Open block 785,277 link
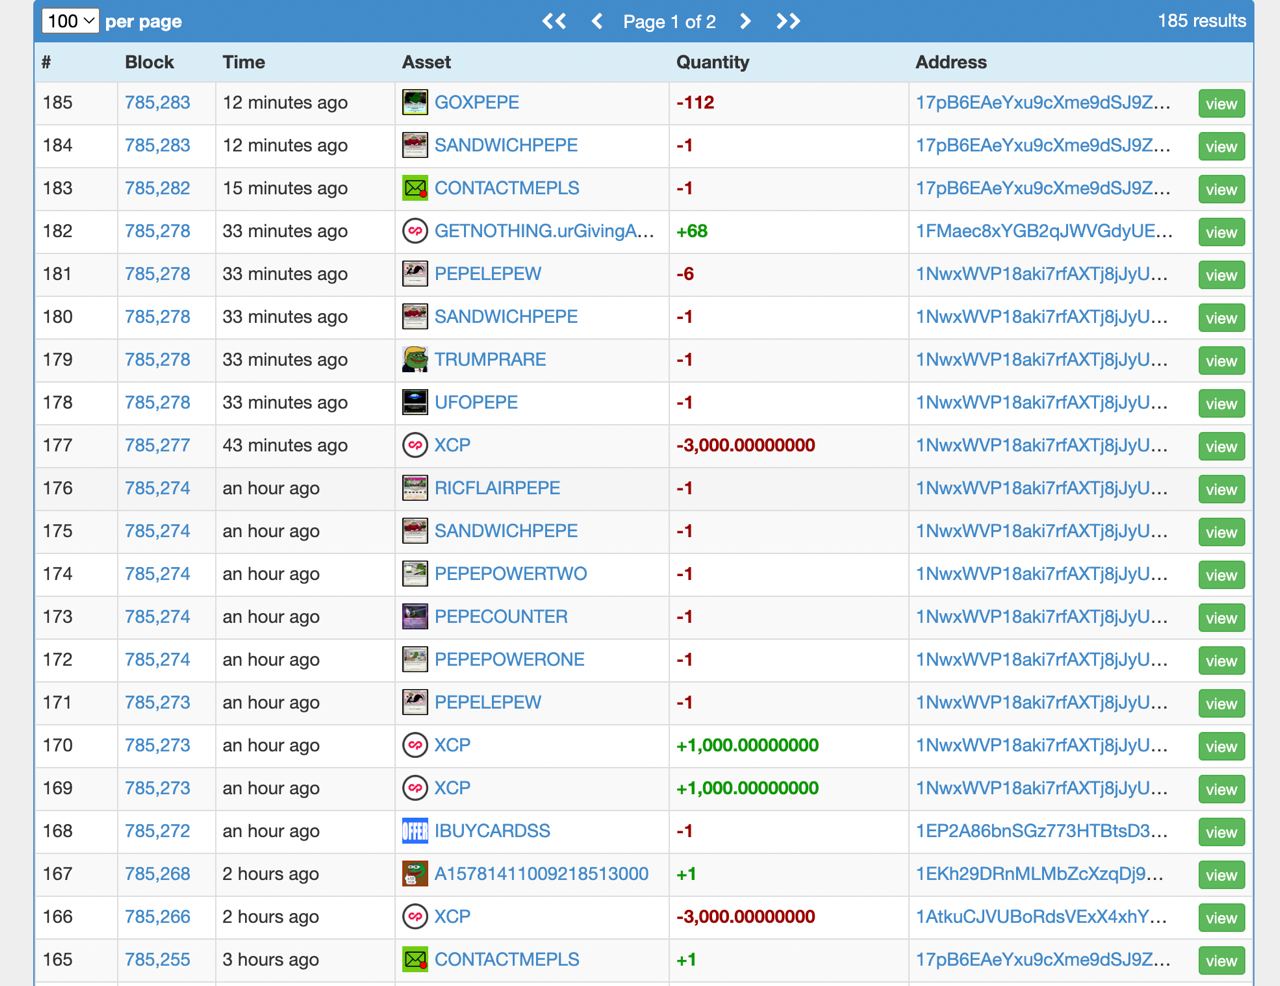Screen dimensions: 1280x986 157,445
